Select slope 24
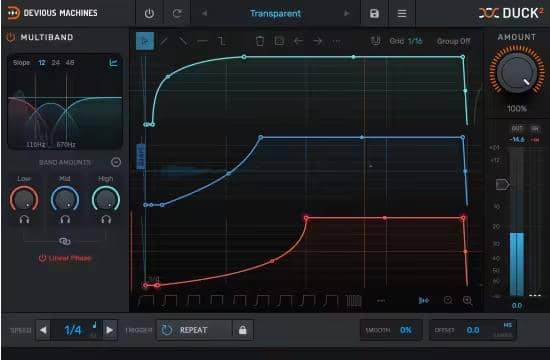550x360 pixels. click(55, 62)
